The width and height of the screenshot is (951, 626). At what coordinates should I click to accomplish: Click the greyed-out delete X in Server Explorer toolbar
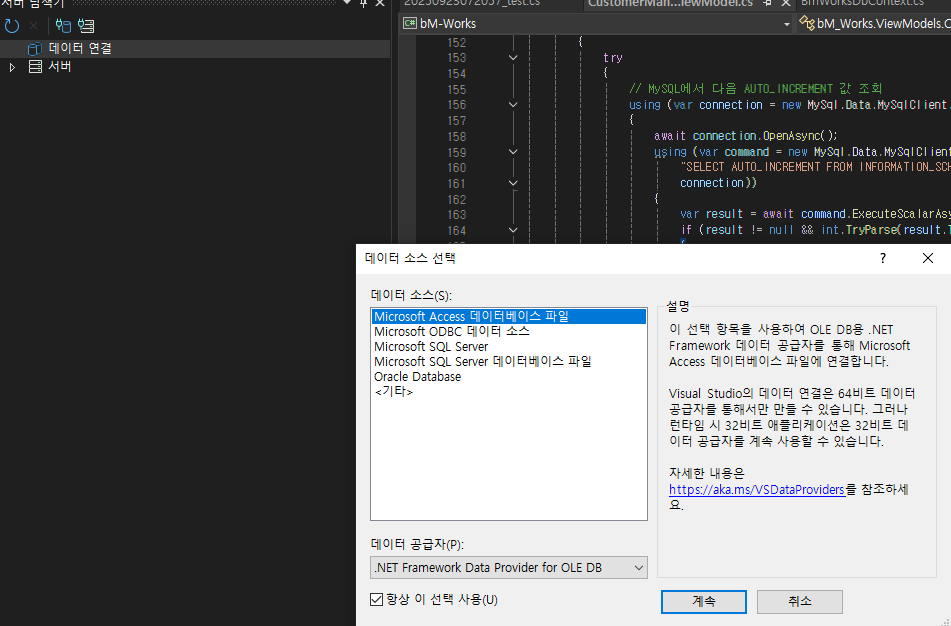coord(33,25)
